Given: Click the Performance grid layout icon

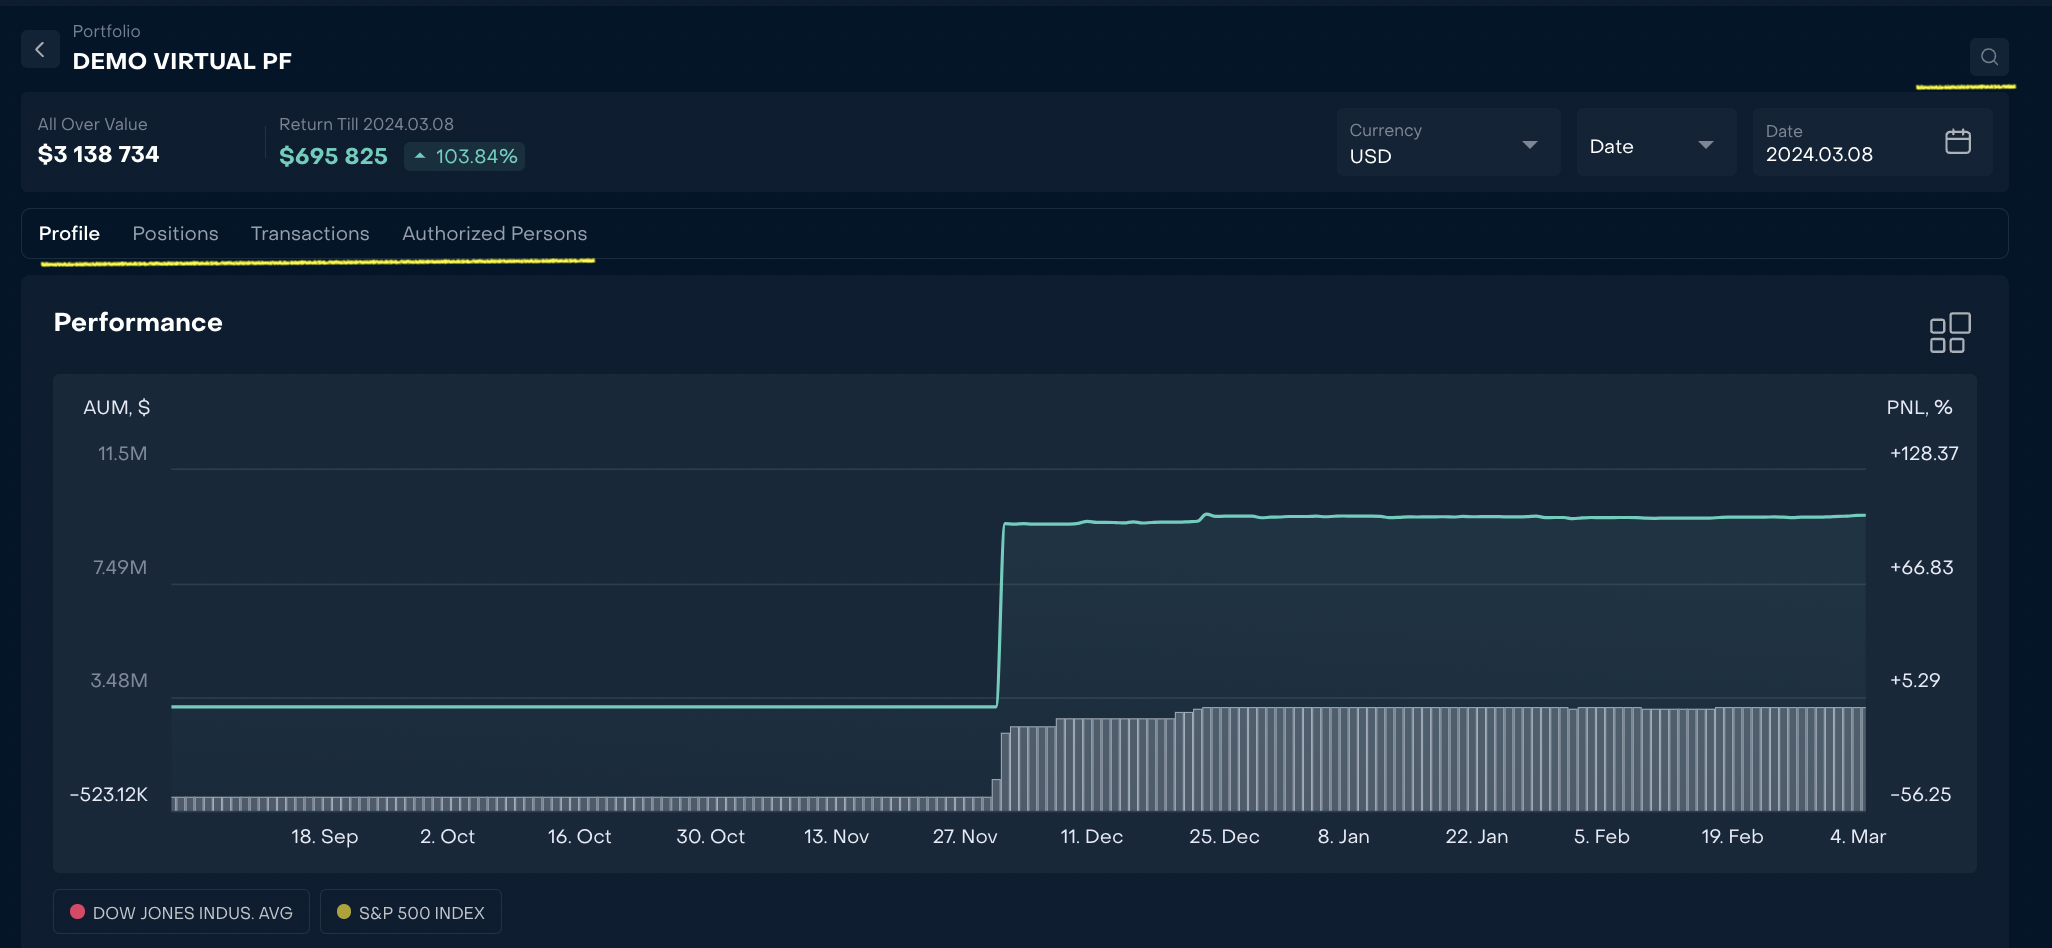Looking at the screenshot, I should pyautogui.click(x=1949, y=333).
